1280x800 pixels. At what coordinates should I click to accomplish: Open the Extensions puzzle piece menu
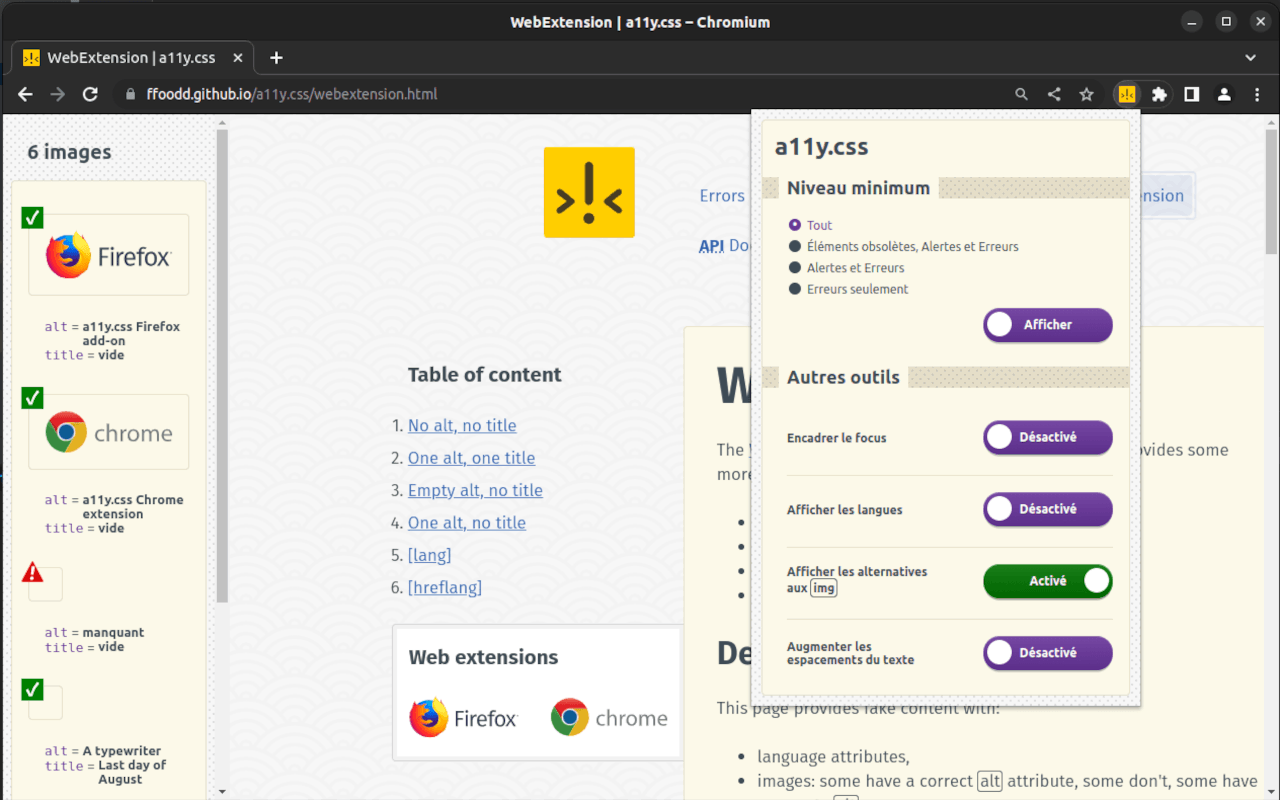1159,94
